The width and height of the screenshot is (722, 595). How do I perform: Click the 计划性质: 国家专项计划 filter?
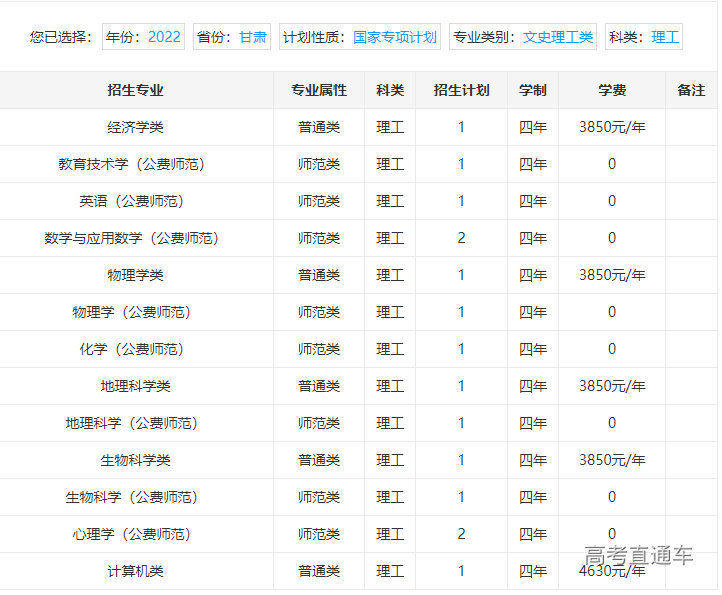359,37
